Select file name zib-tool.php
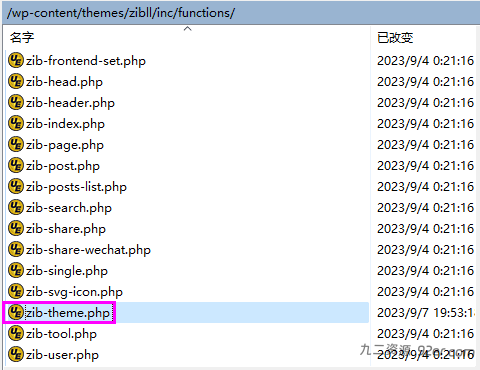 61,334
